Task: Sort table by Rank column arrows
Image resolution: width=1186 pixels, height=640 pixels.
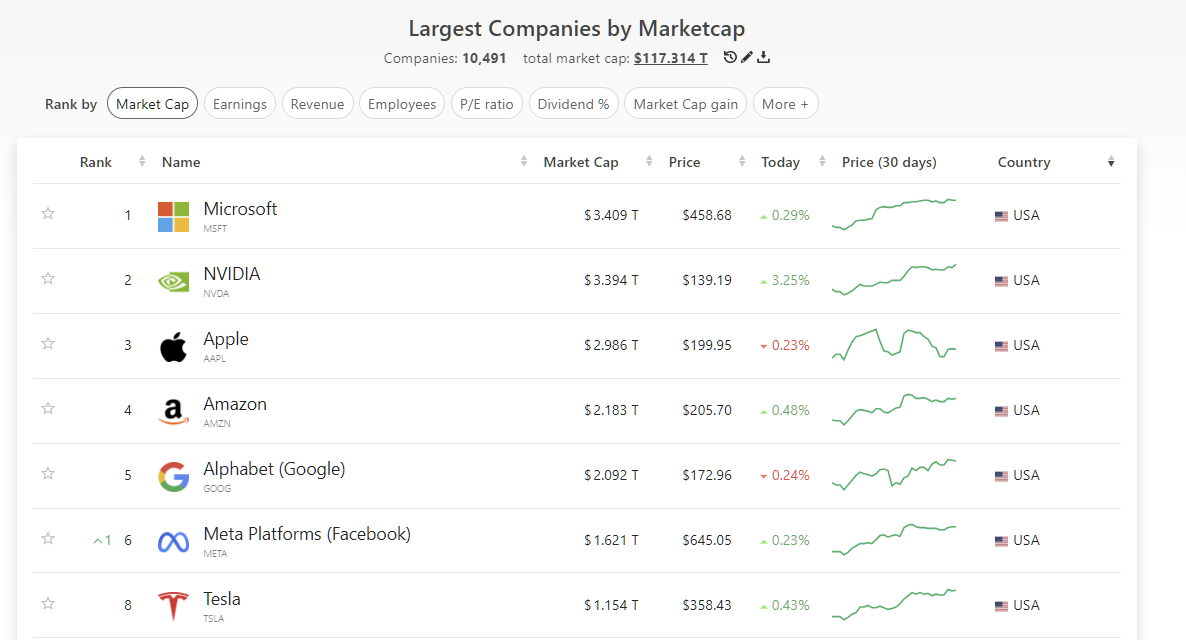Action: [x=141, y=161]
